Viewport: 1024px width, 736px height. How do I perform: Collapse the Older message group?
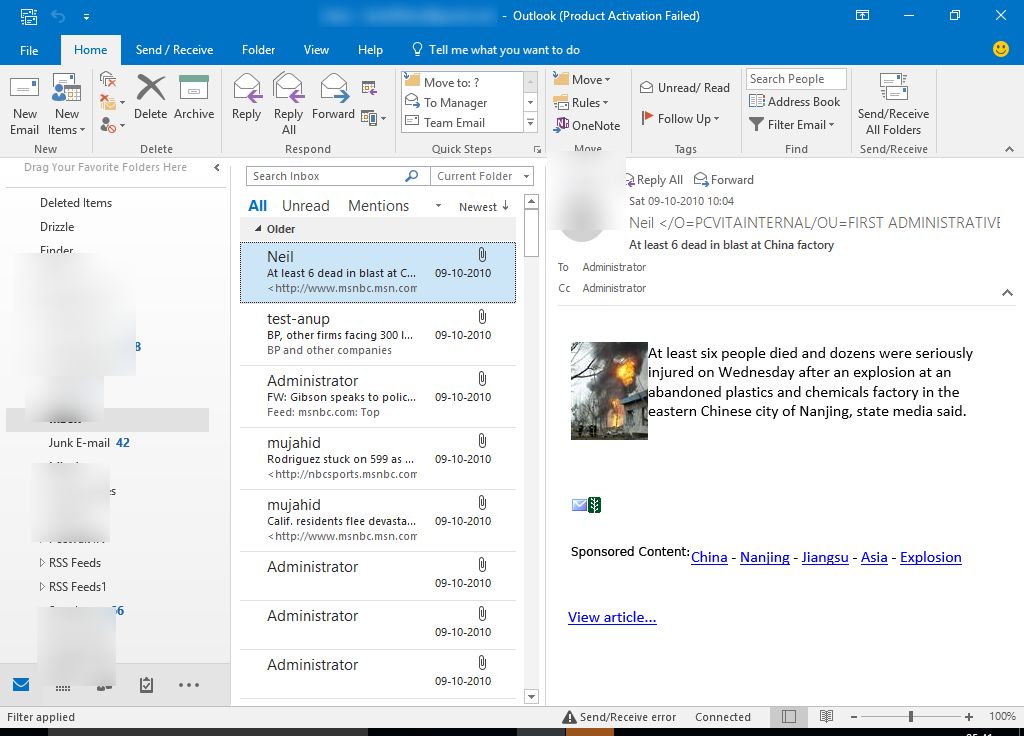point(258,229)
